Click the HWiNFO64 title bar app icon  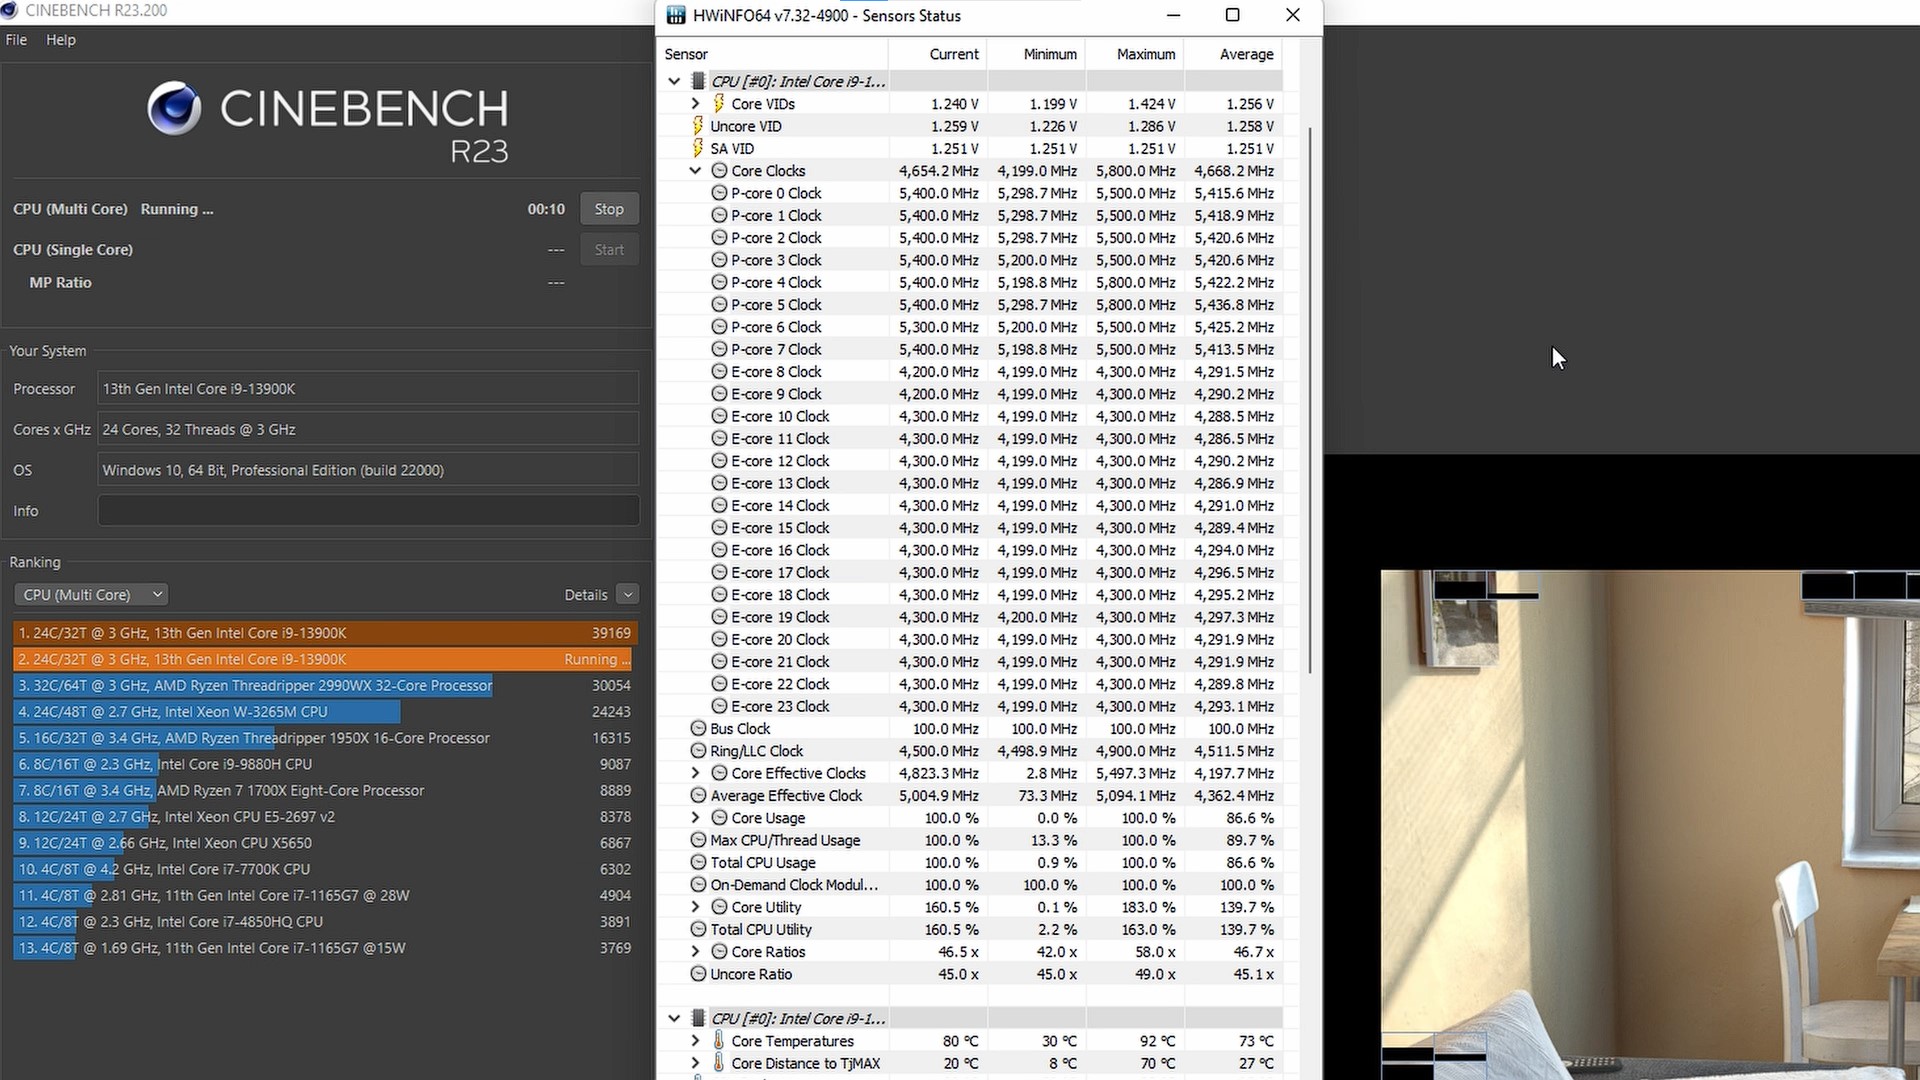[x=677, y=15]
